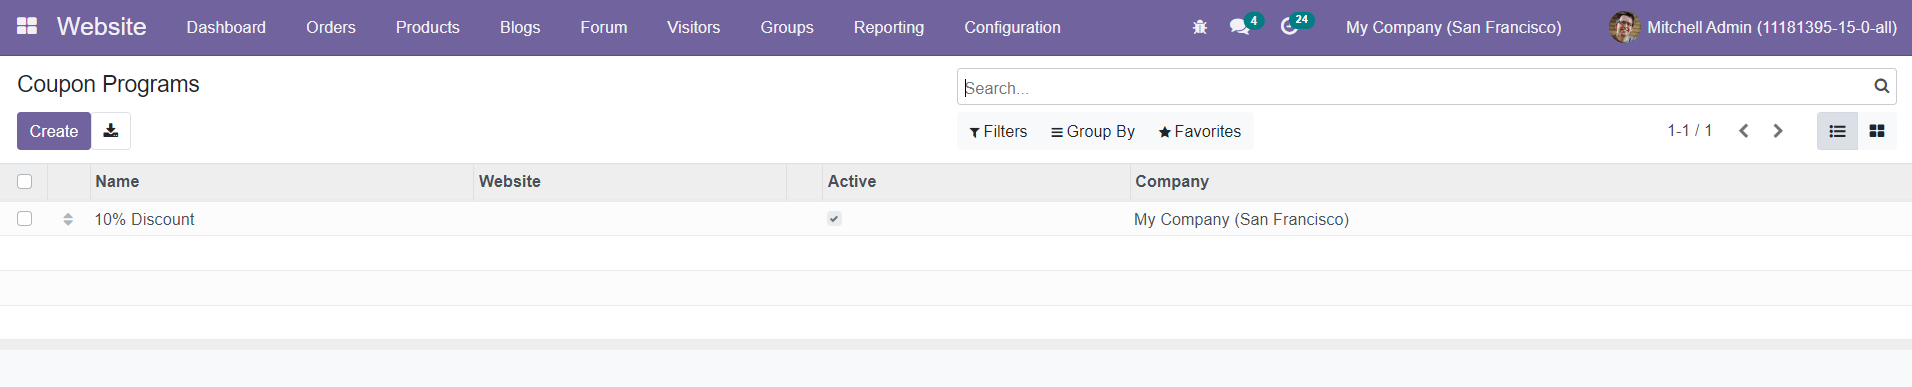This screenshot has width=1912, height=387.
Task: Open the Reporting menu
Action: coord(889,27)
